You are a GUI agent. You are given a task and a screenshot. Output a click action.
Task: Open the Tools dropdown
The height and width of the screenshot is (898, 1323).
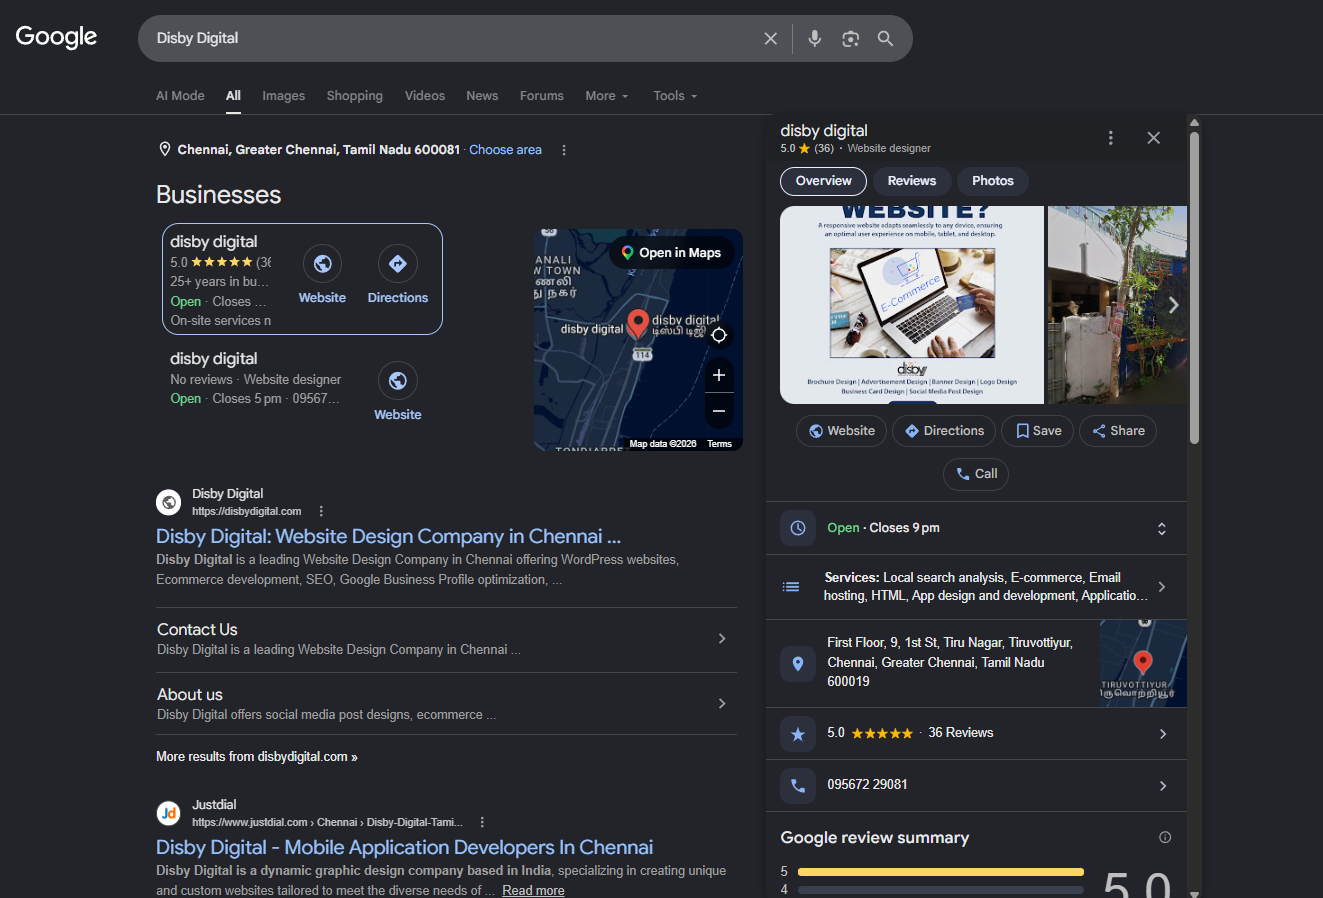coord(675,96)
